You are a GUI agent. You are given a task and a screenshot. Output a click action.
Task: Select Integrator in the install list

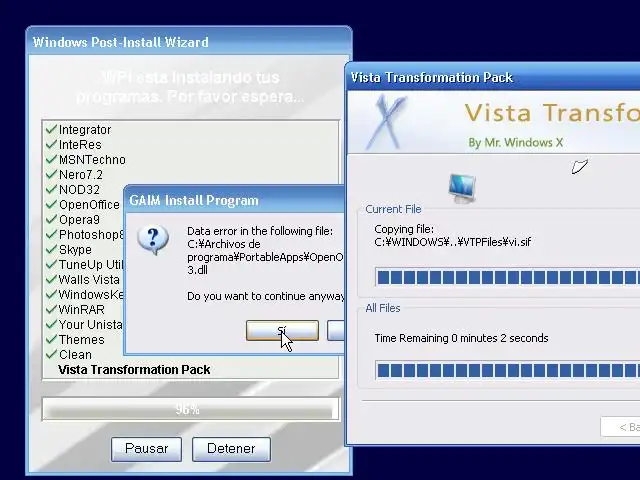85,130
